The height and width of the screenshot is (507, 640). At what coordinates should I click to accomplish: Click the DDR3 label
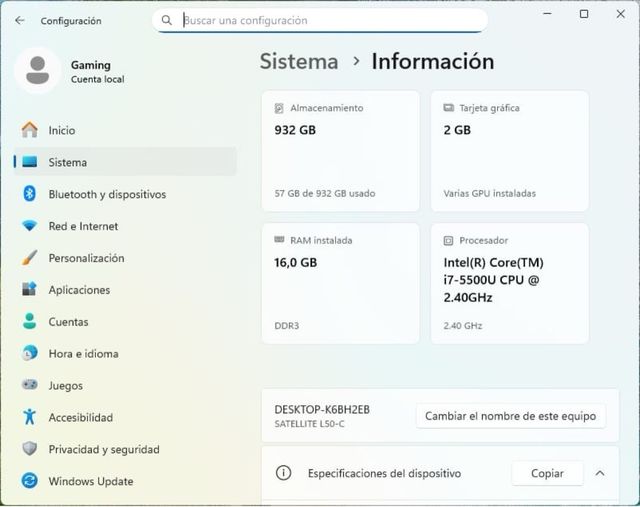click(x=287, y=325)
